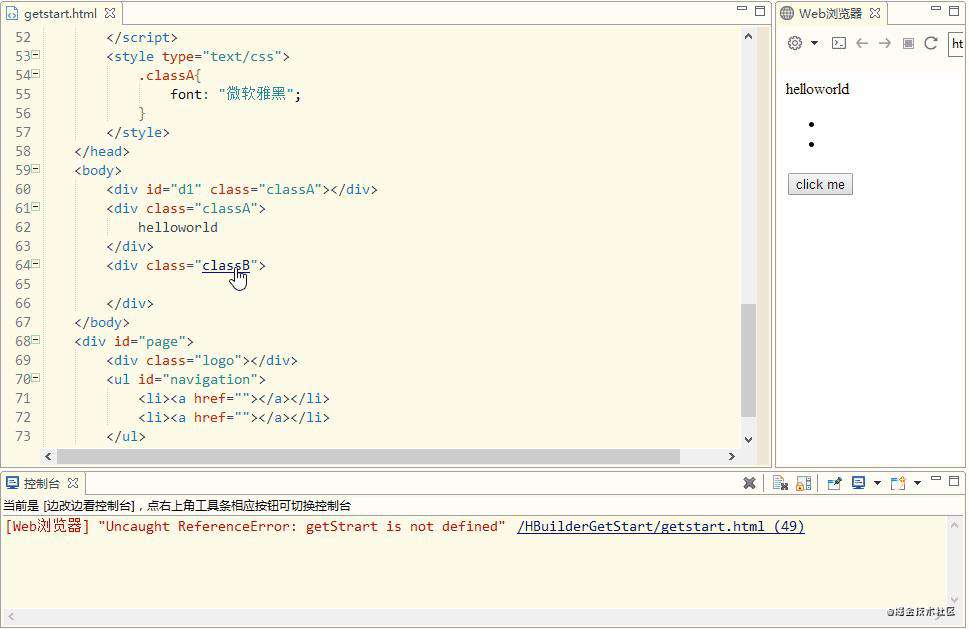This screenshot has height=629, width=969.
Task: Maximize the console panel
Action: click(954, 480)
